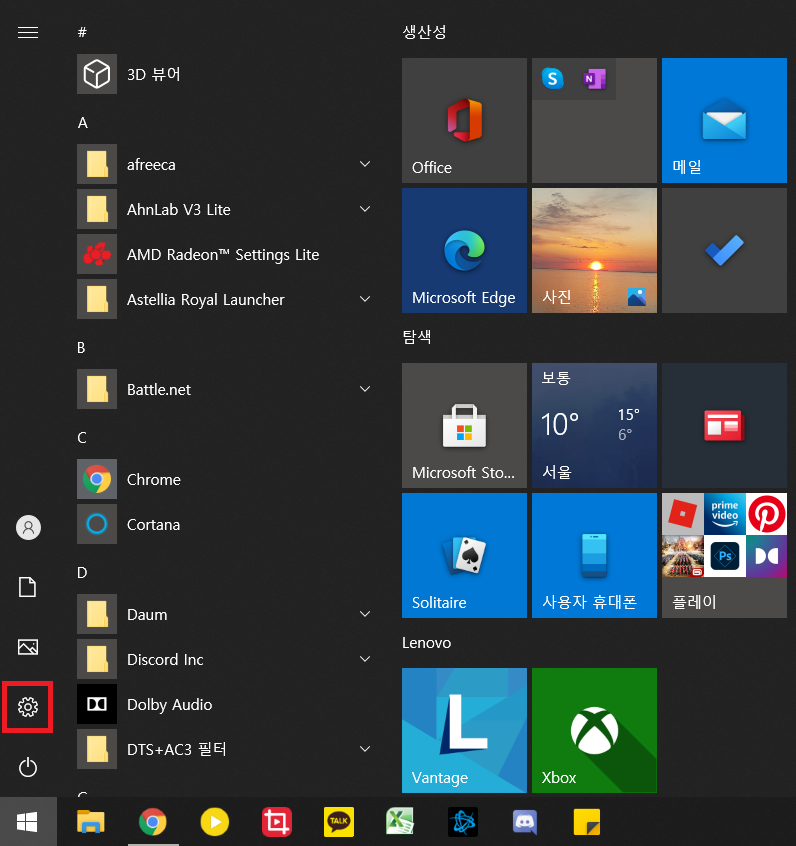Open Dolby icon in the 플레이 tile
The width and height of the screenshot is (796, 846).
click(766, 556)
